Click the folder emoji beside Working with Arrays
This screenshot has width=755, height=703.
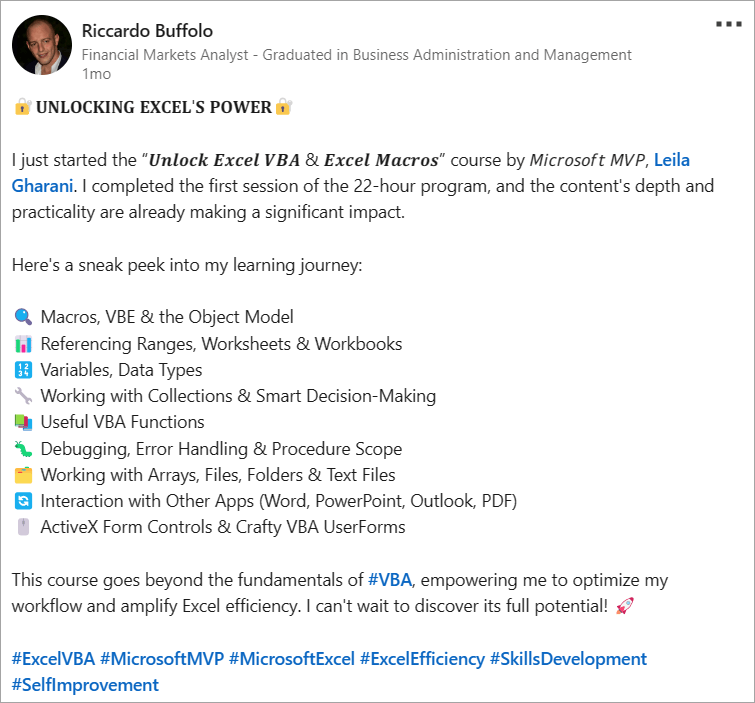pos(23,475)
